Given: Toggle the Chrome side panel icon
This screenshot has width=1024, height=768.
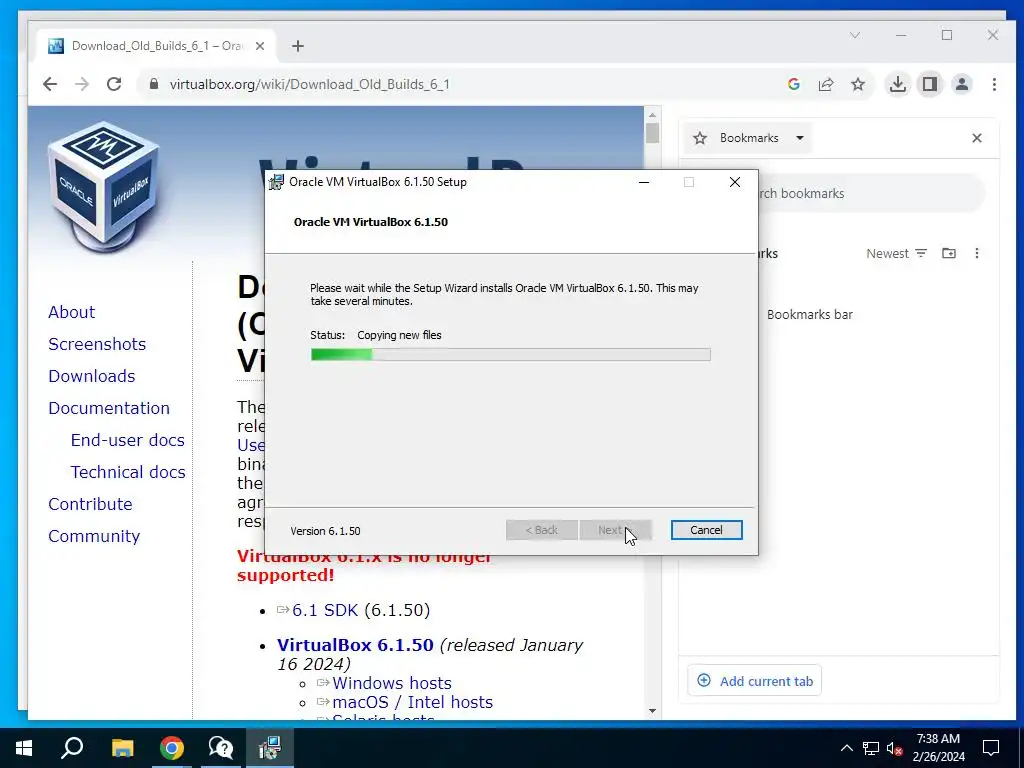Looking at the screenshot, I should 930,84.
